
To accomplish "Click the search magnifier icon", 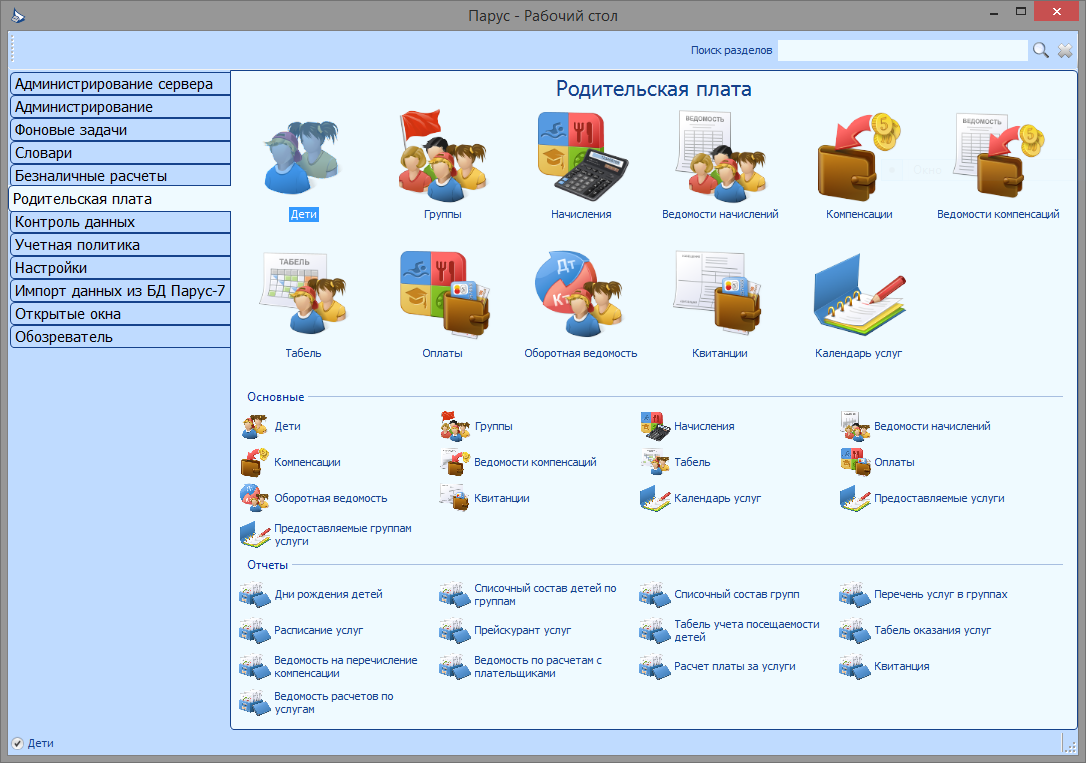I will click(x=1040, y=50).
